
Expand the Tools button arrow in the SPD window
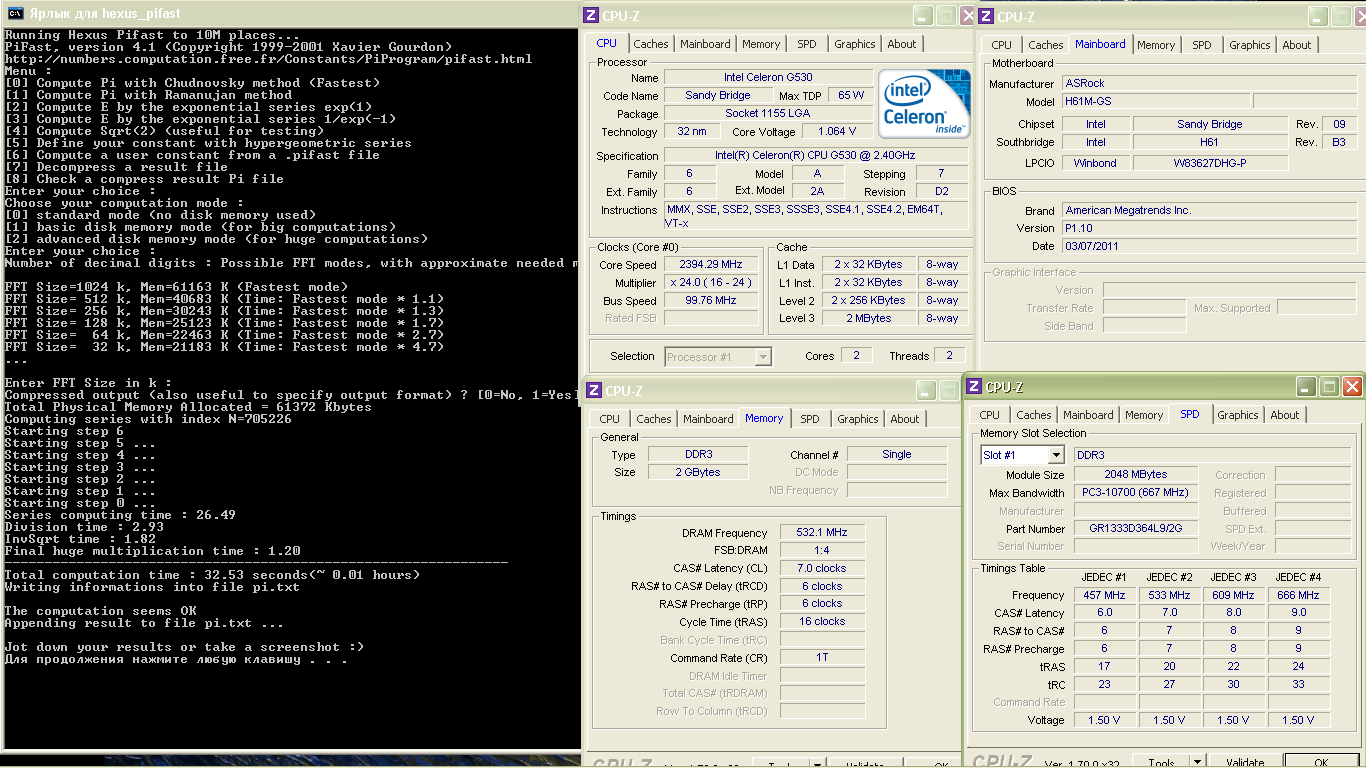pyautogui.click(x=1198, y=763)
